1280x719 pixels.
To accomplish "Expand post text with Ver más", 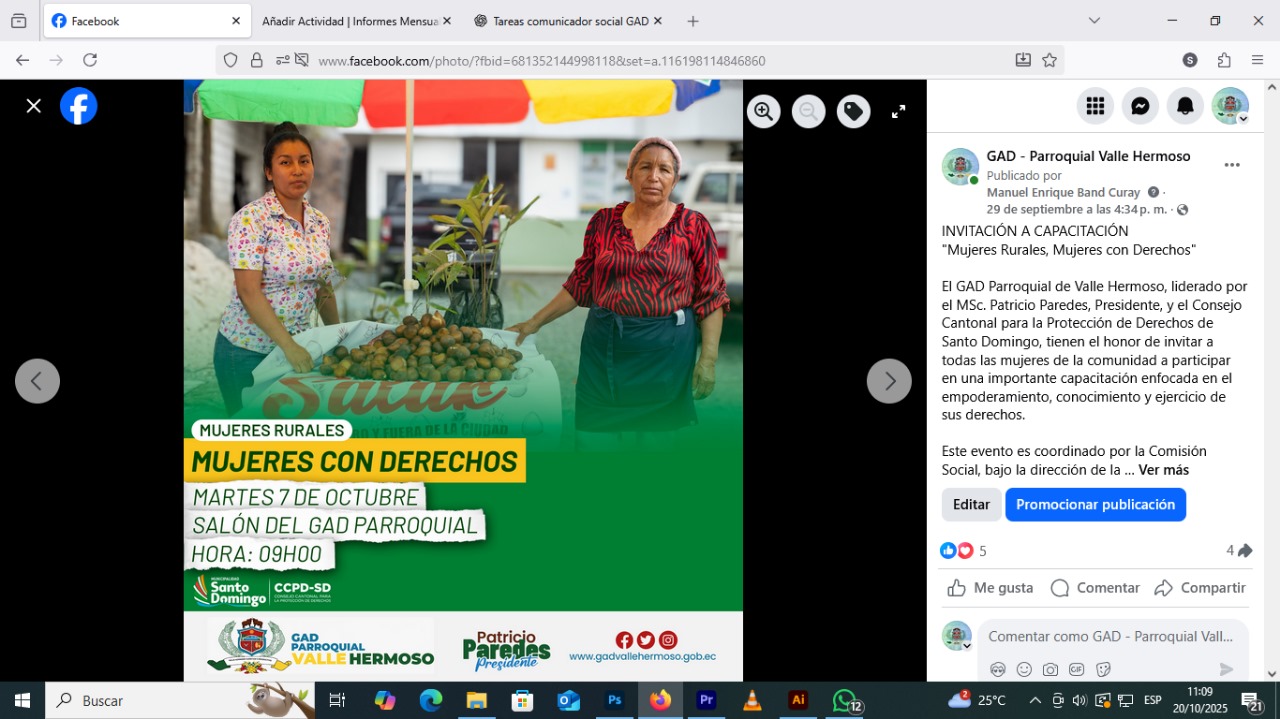I will click(x=1163, y=470).
